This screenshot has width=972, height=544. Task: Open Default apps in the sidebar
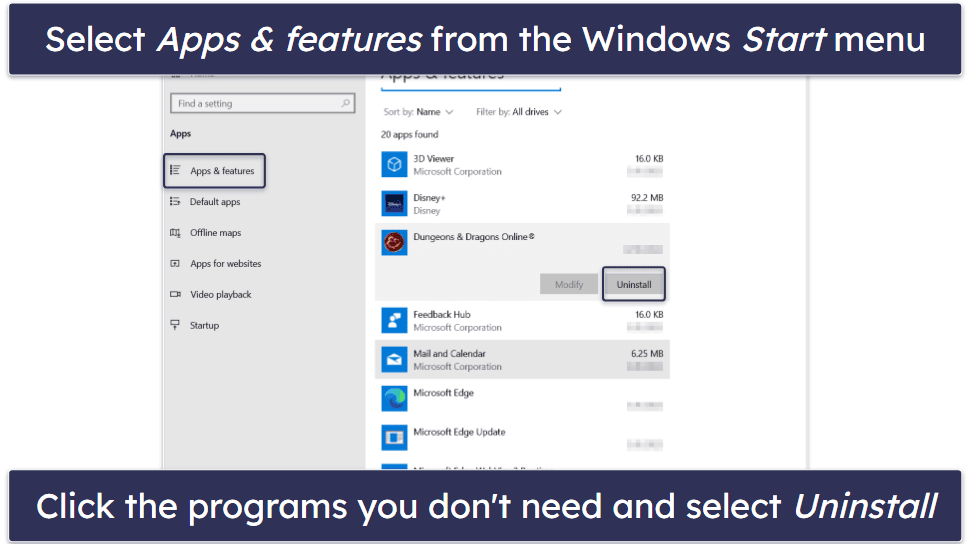pyautogui.click(x=214, y=201)
